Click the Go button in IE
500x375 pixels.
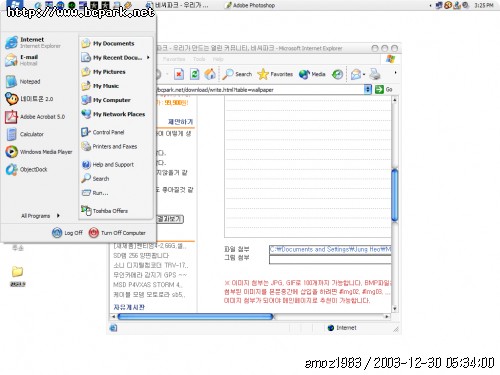coord(384,89)
